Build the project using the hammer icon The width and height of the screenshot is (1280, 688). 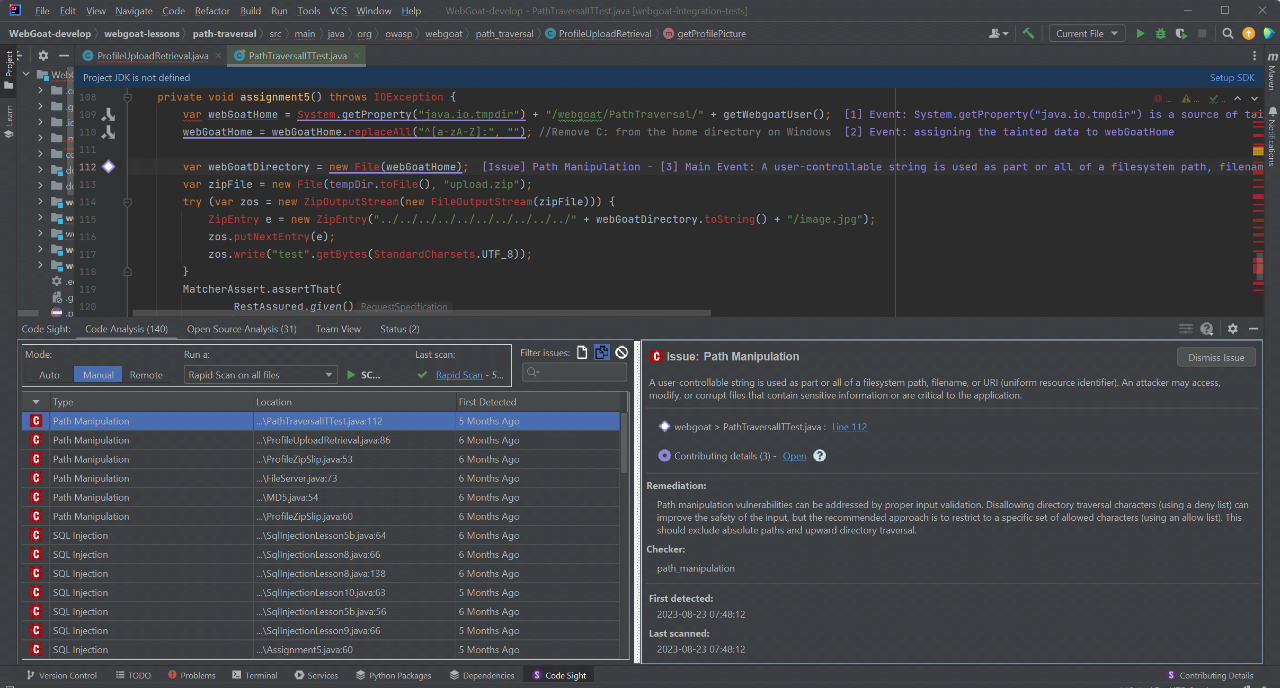coord(1030,33)
